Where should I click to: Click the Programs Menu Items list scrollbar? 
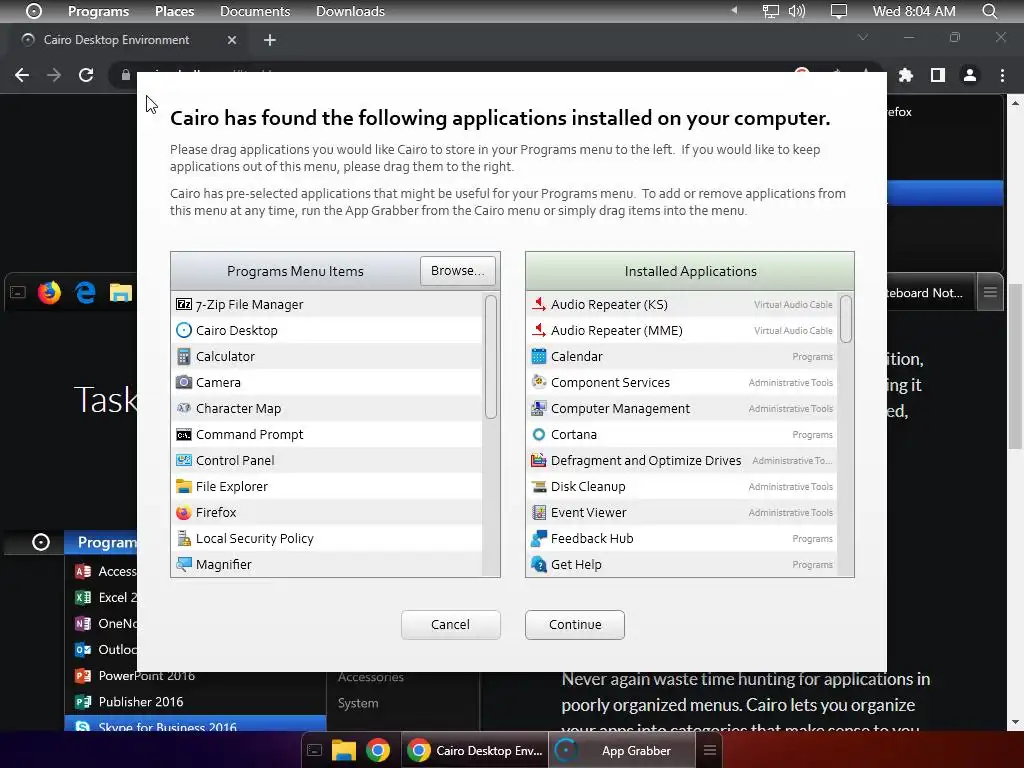click(x=491, y=357)
